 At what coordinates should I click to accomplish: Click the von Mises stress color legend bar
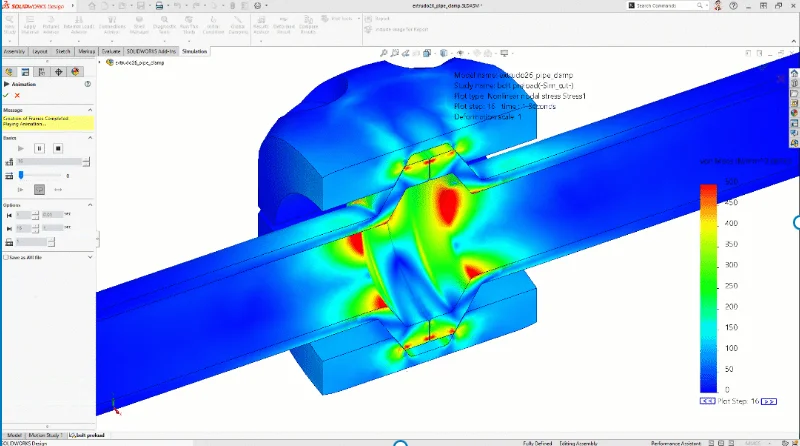click(708, 288)
